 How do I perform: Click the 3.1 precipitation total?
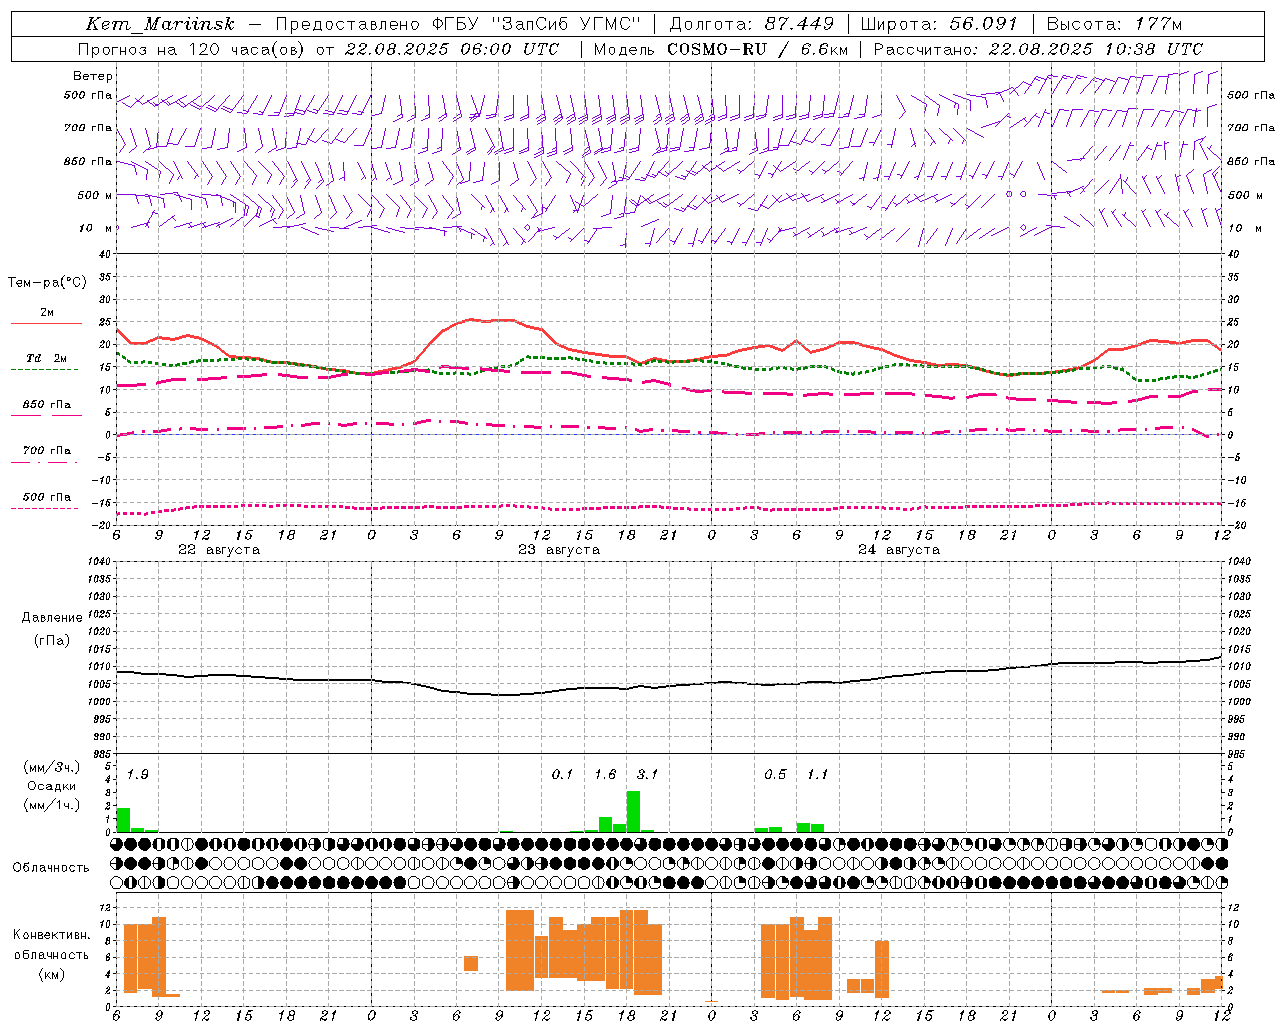pyautogui.click(x=647, y=774)
